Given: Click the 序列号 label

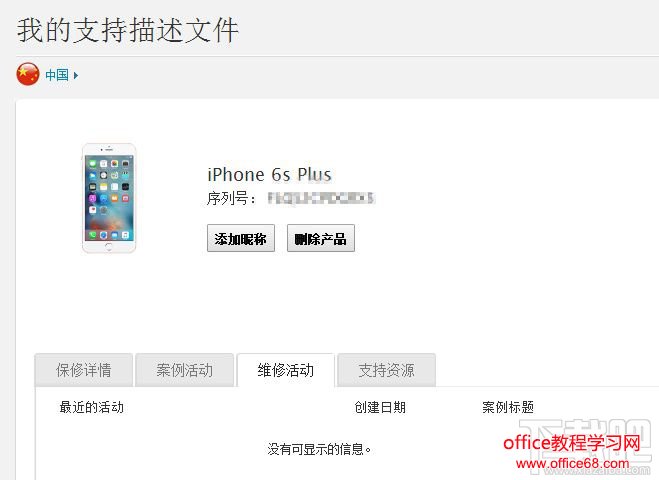Looking at the screenshot, I should (x=231, y=198).
